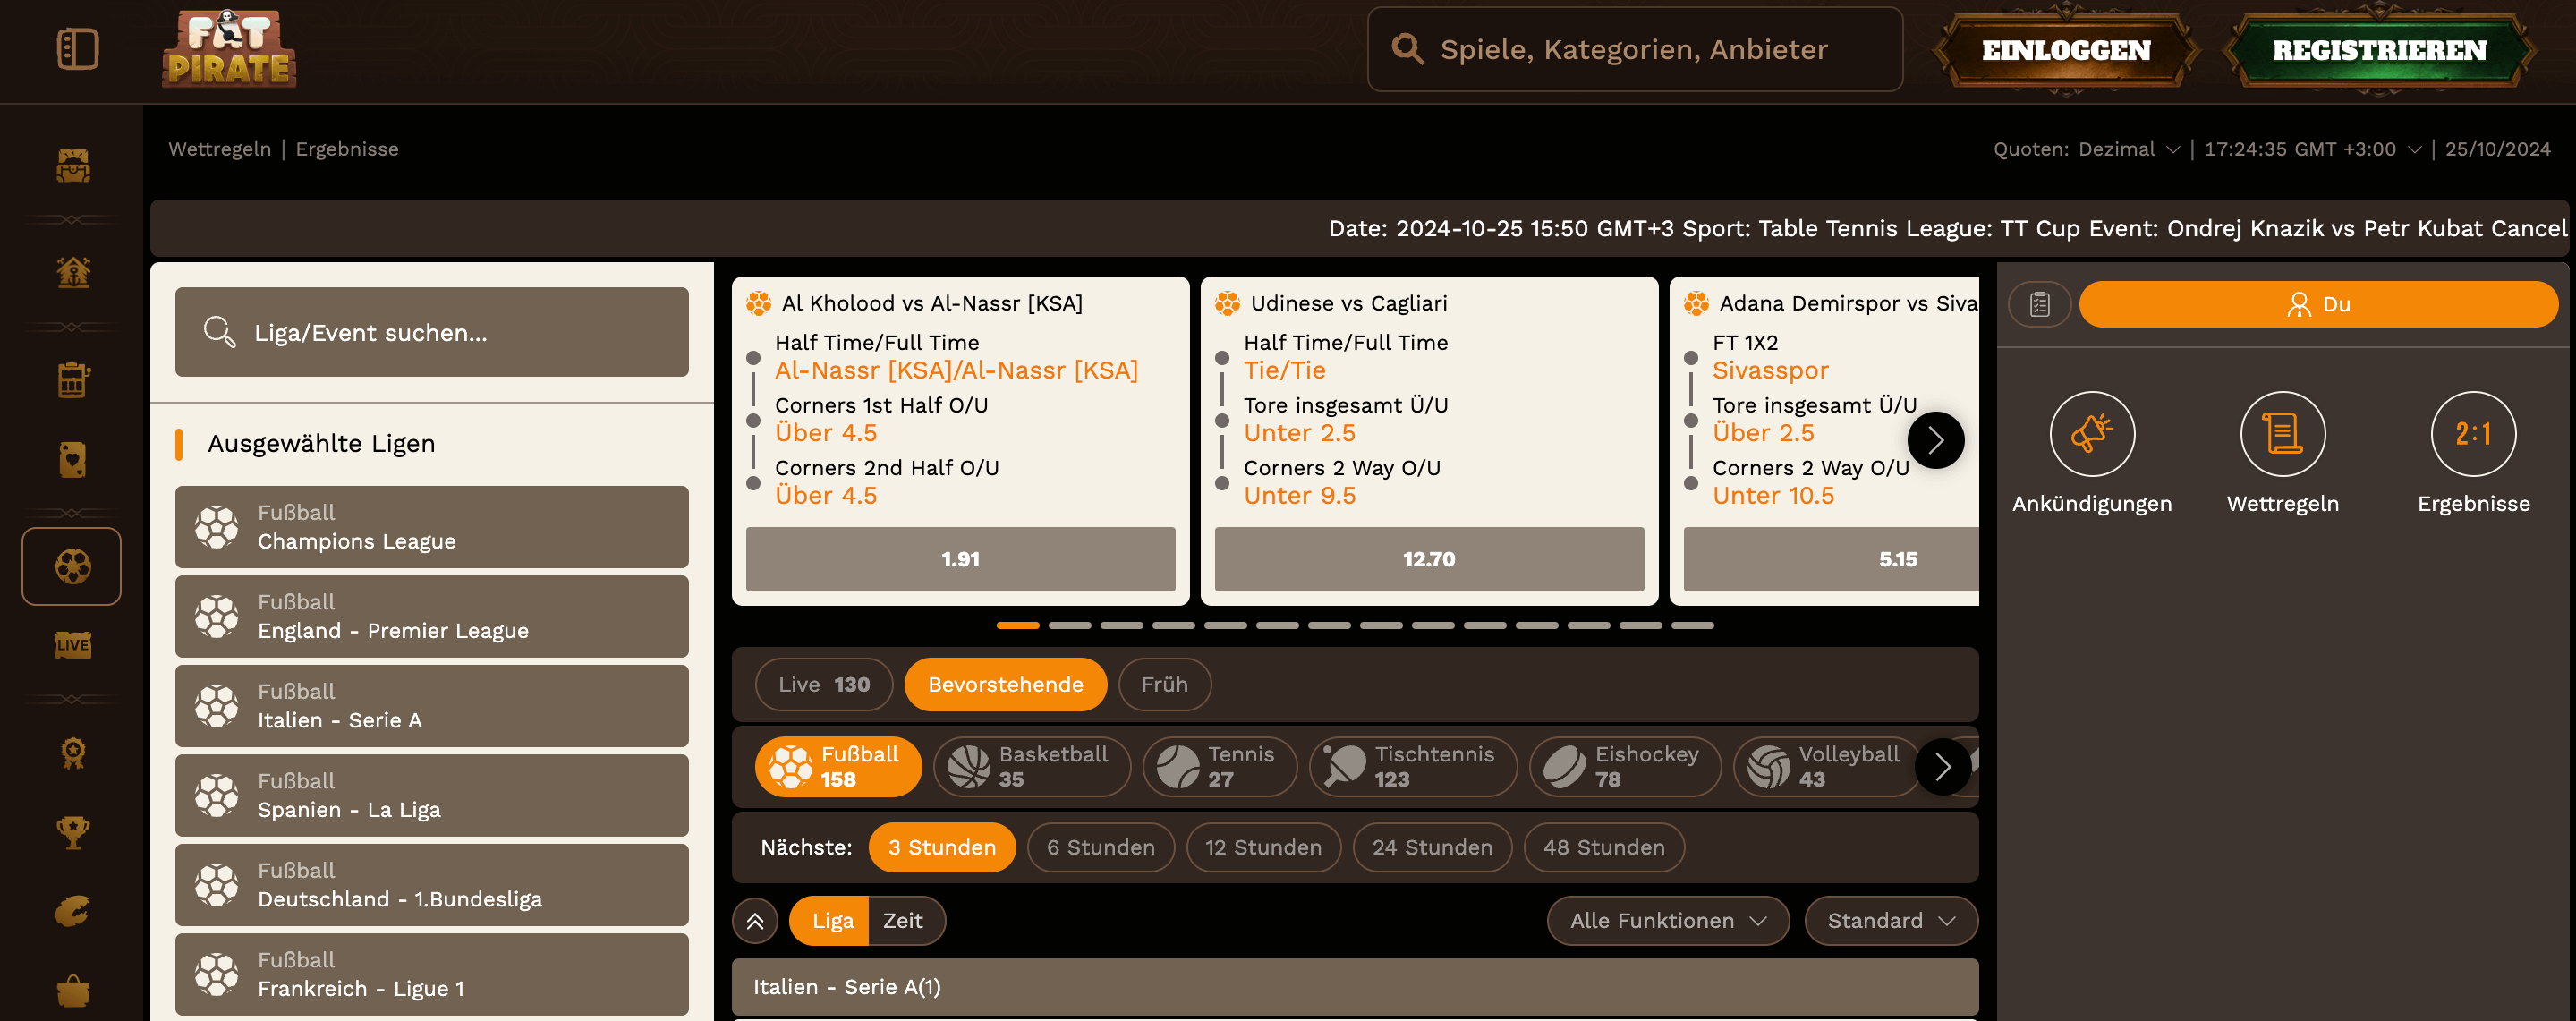Viewport: 2576px width, 1021px height.
Task: Click the trophy icon in left sidebar
Action: 72,831
